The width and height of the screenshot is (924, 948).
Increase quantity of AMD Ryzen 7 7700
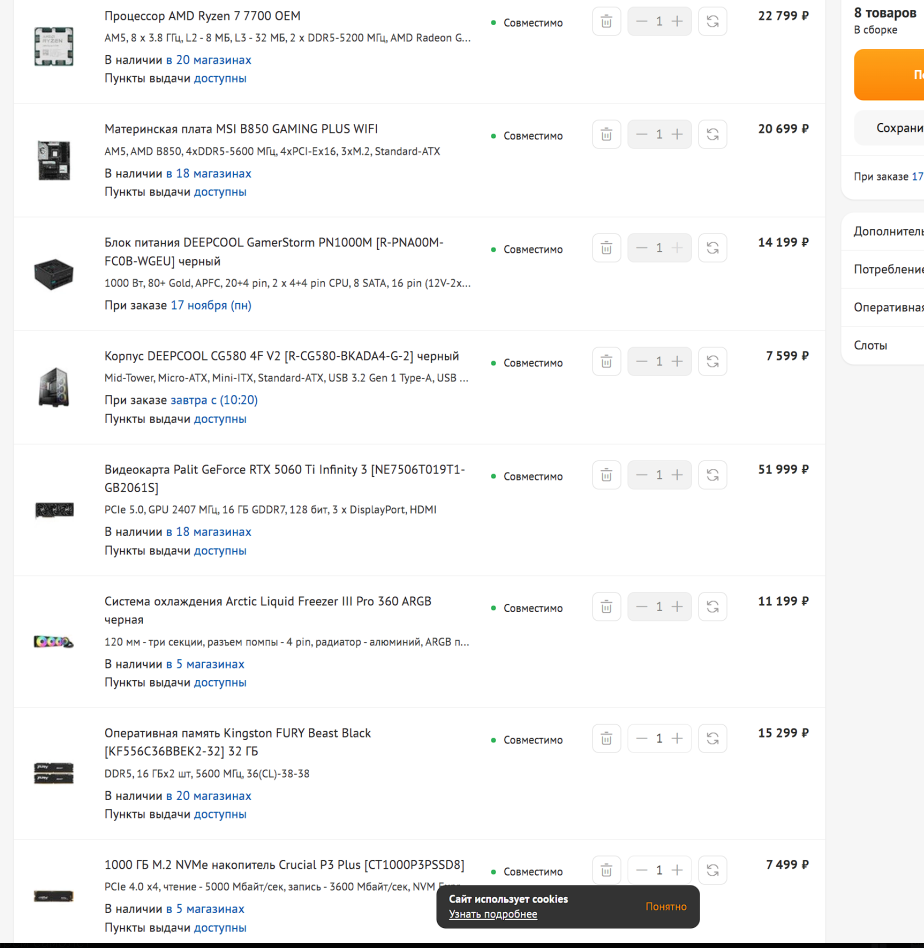tap(677, 22)
